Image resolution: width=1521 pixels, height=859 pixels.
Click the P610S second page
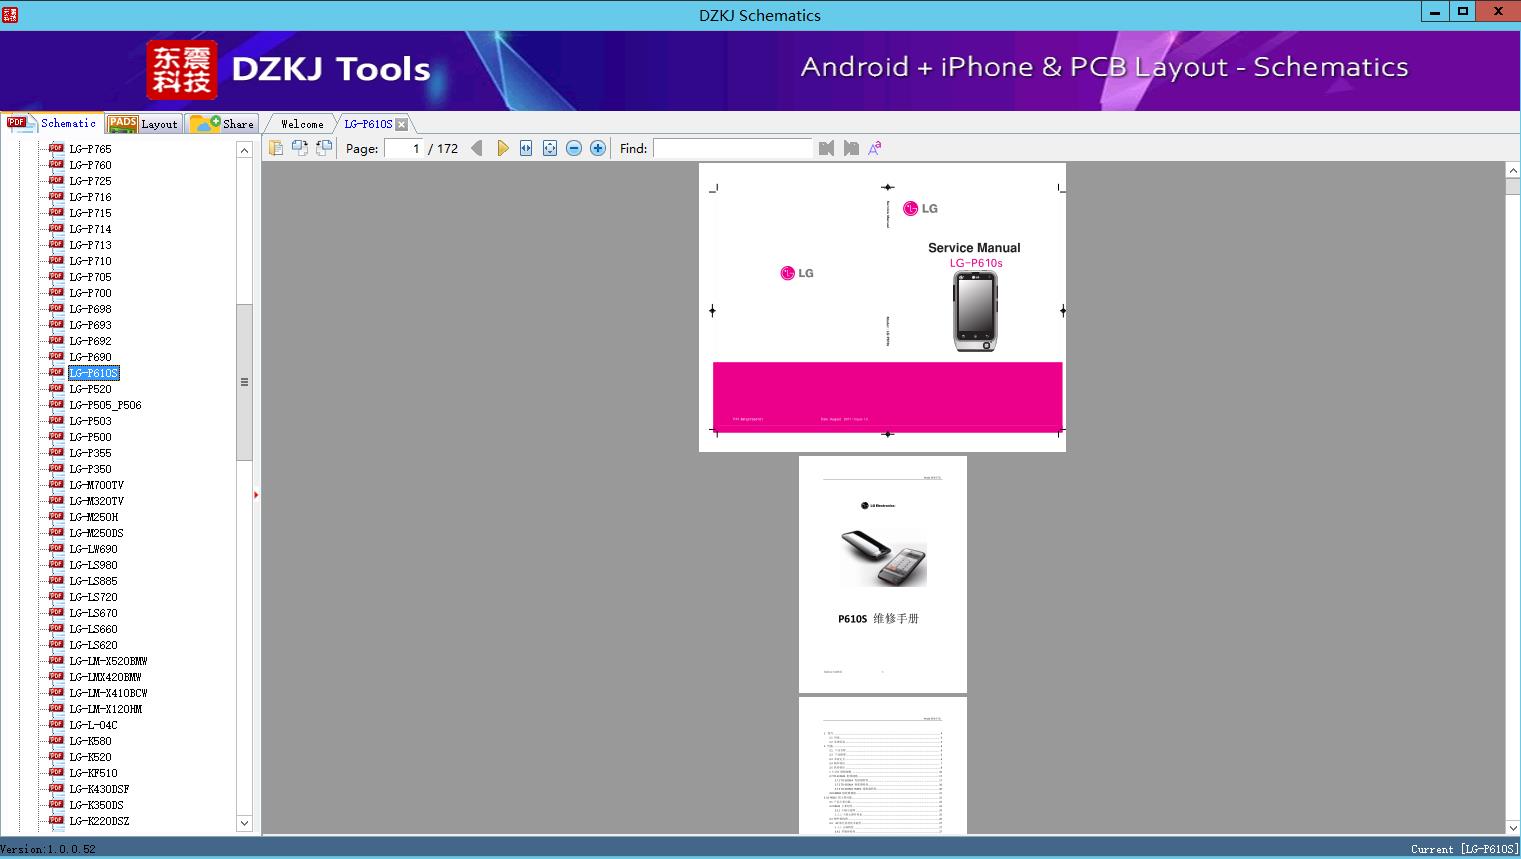(x=883, y=574)
